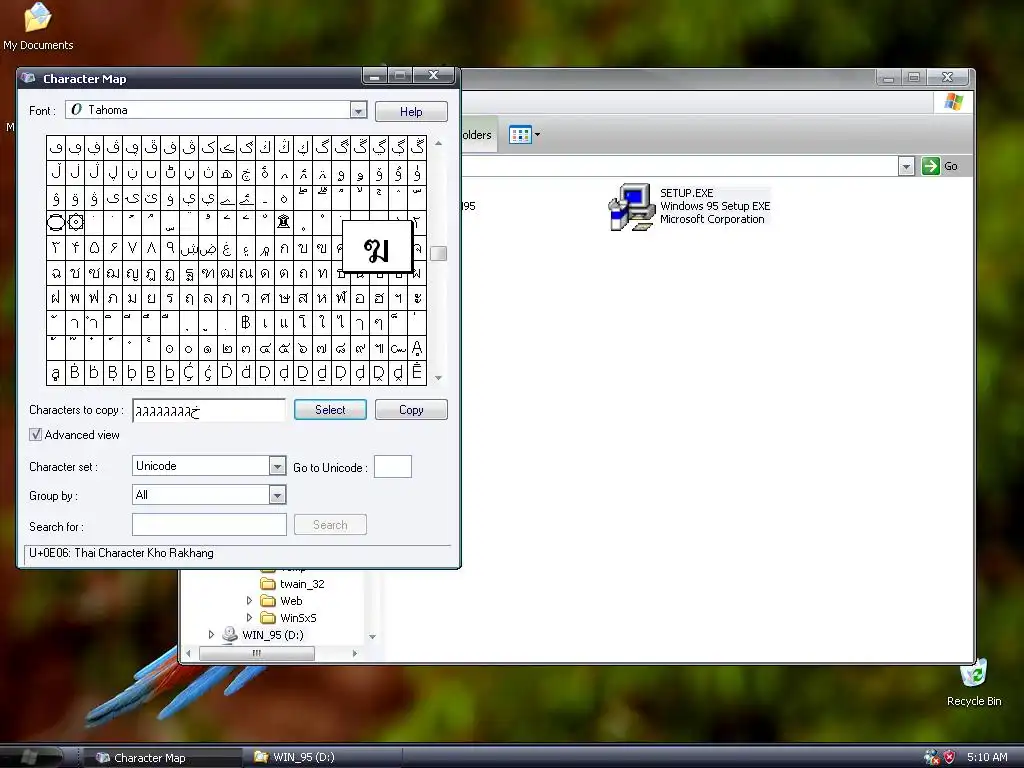The width and height of the screenshot is (1024, 768).
Task: Switch to Character Map taskbar button
Action: tap(161, 758)
